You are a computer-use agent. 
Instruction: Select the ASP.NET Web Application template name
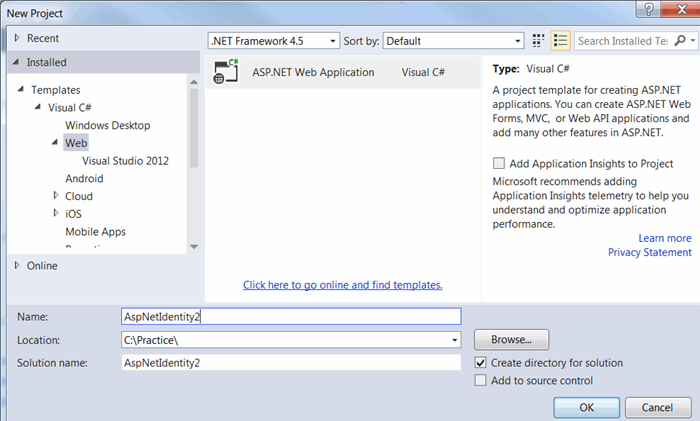[x=313, y=72]
